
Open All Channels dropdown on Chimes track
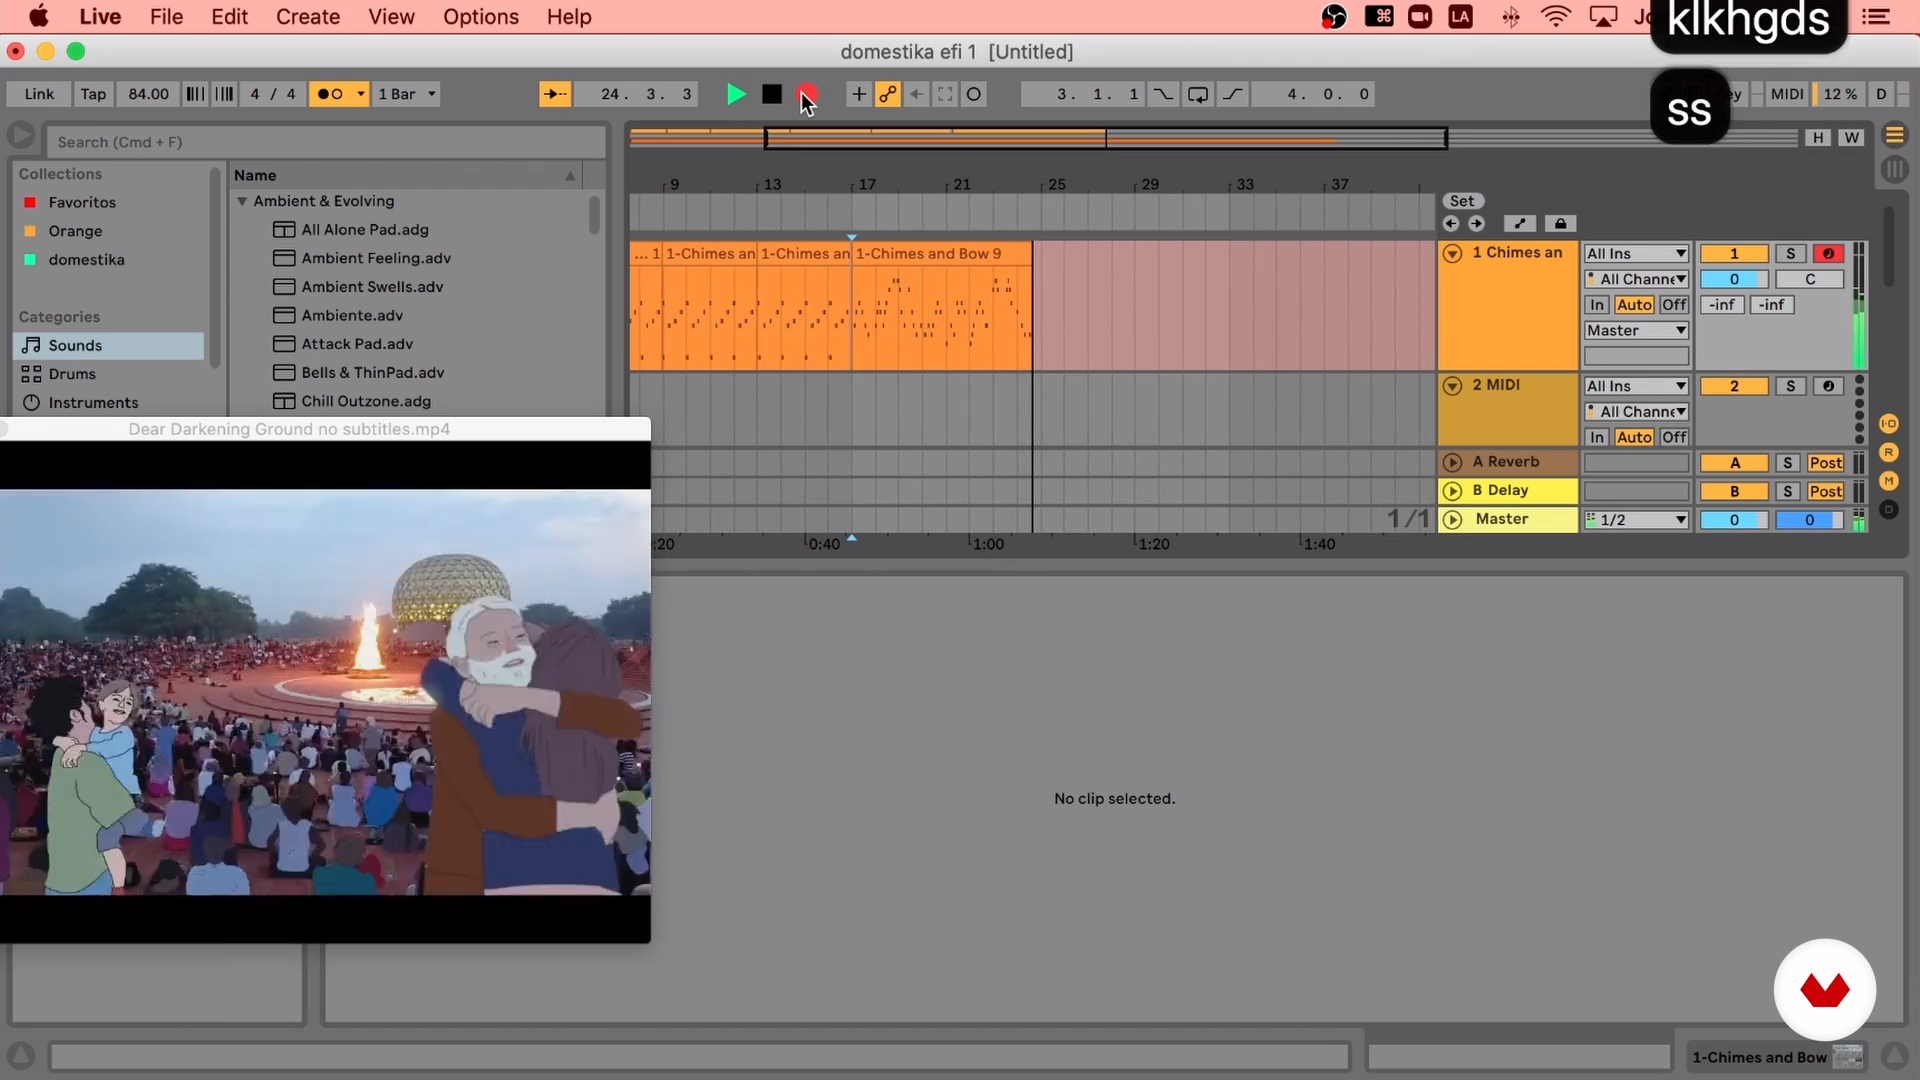pyautogui.click(x=1636, y=279)
